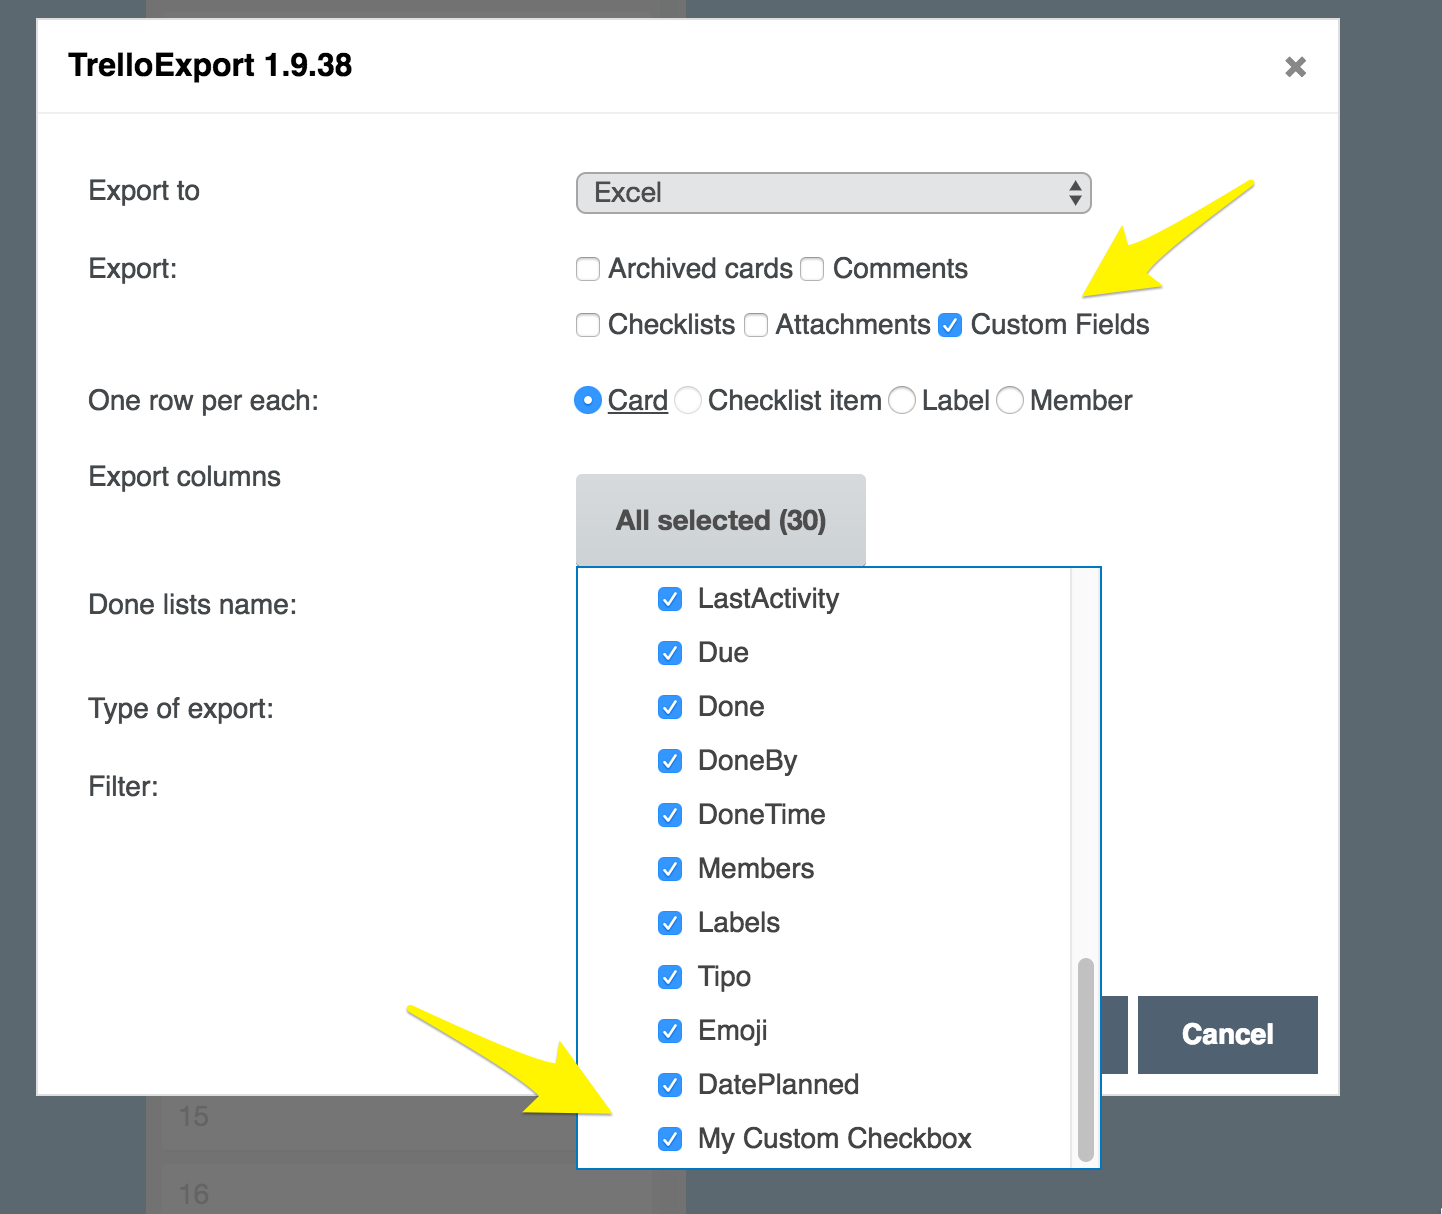Collapse the All selected (30) column picker
This screenshot has width=1442, height=1214.
tap(720, 520)
